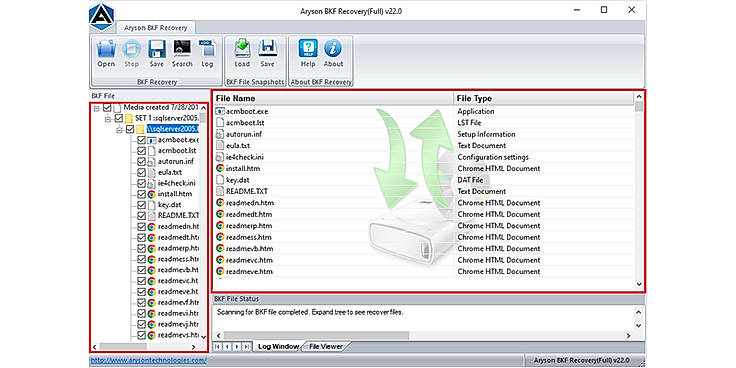
Task: Toggle the eula.txt tree checkbox
Action: pos(141,172)
